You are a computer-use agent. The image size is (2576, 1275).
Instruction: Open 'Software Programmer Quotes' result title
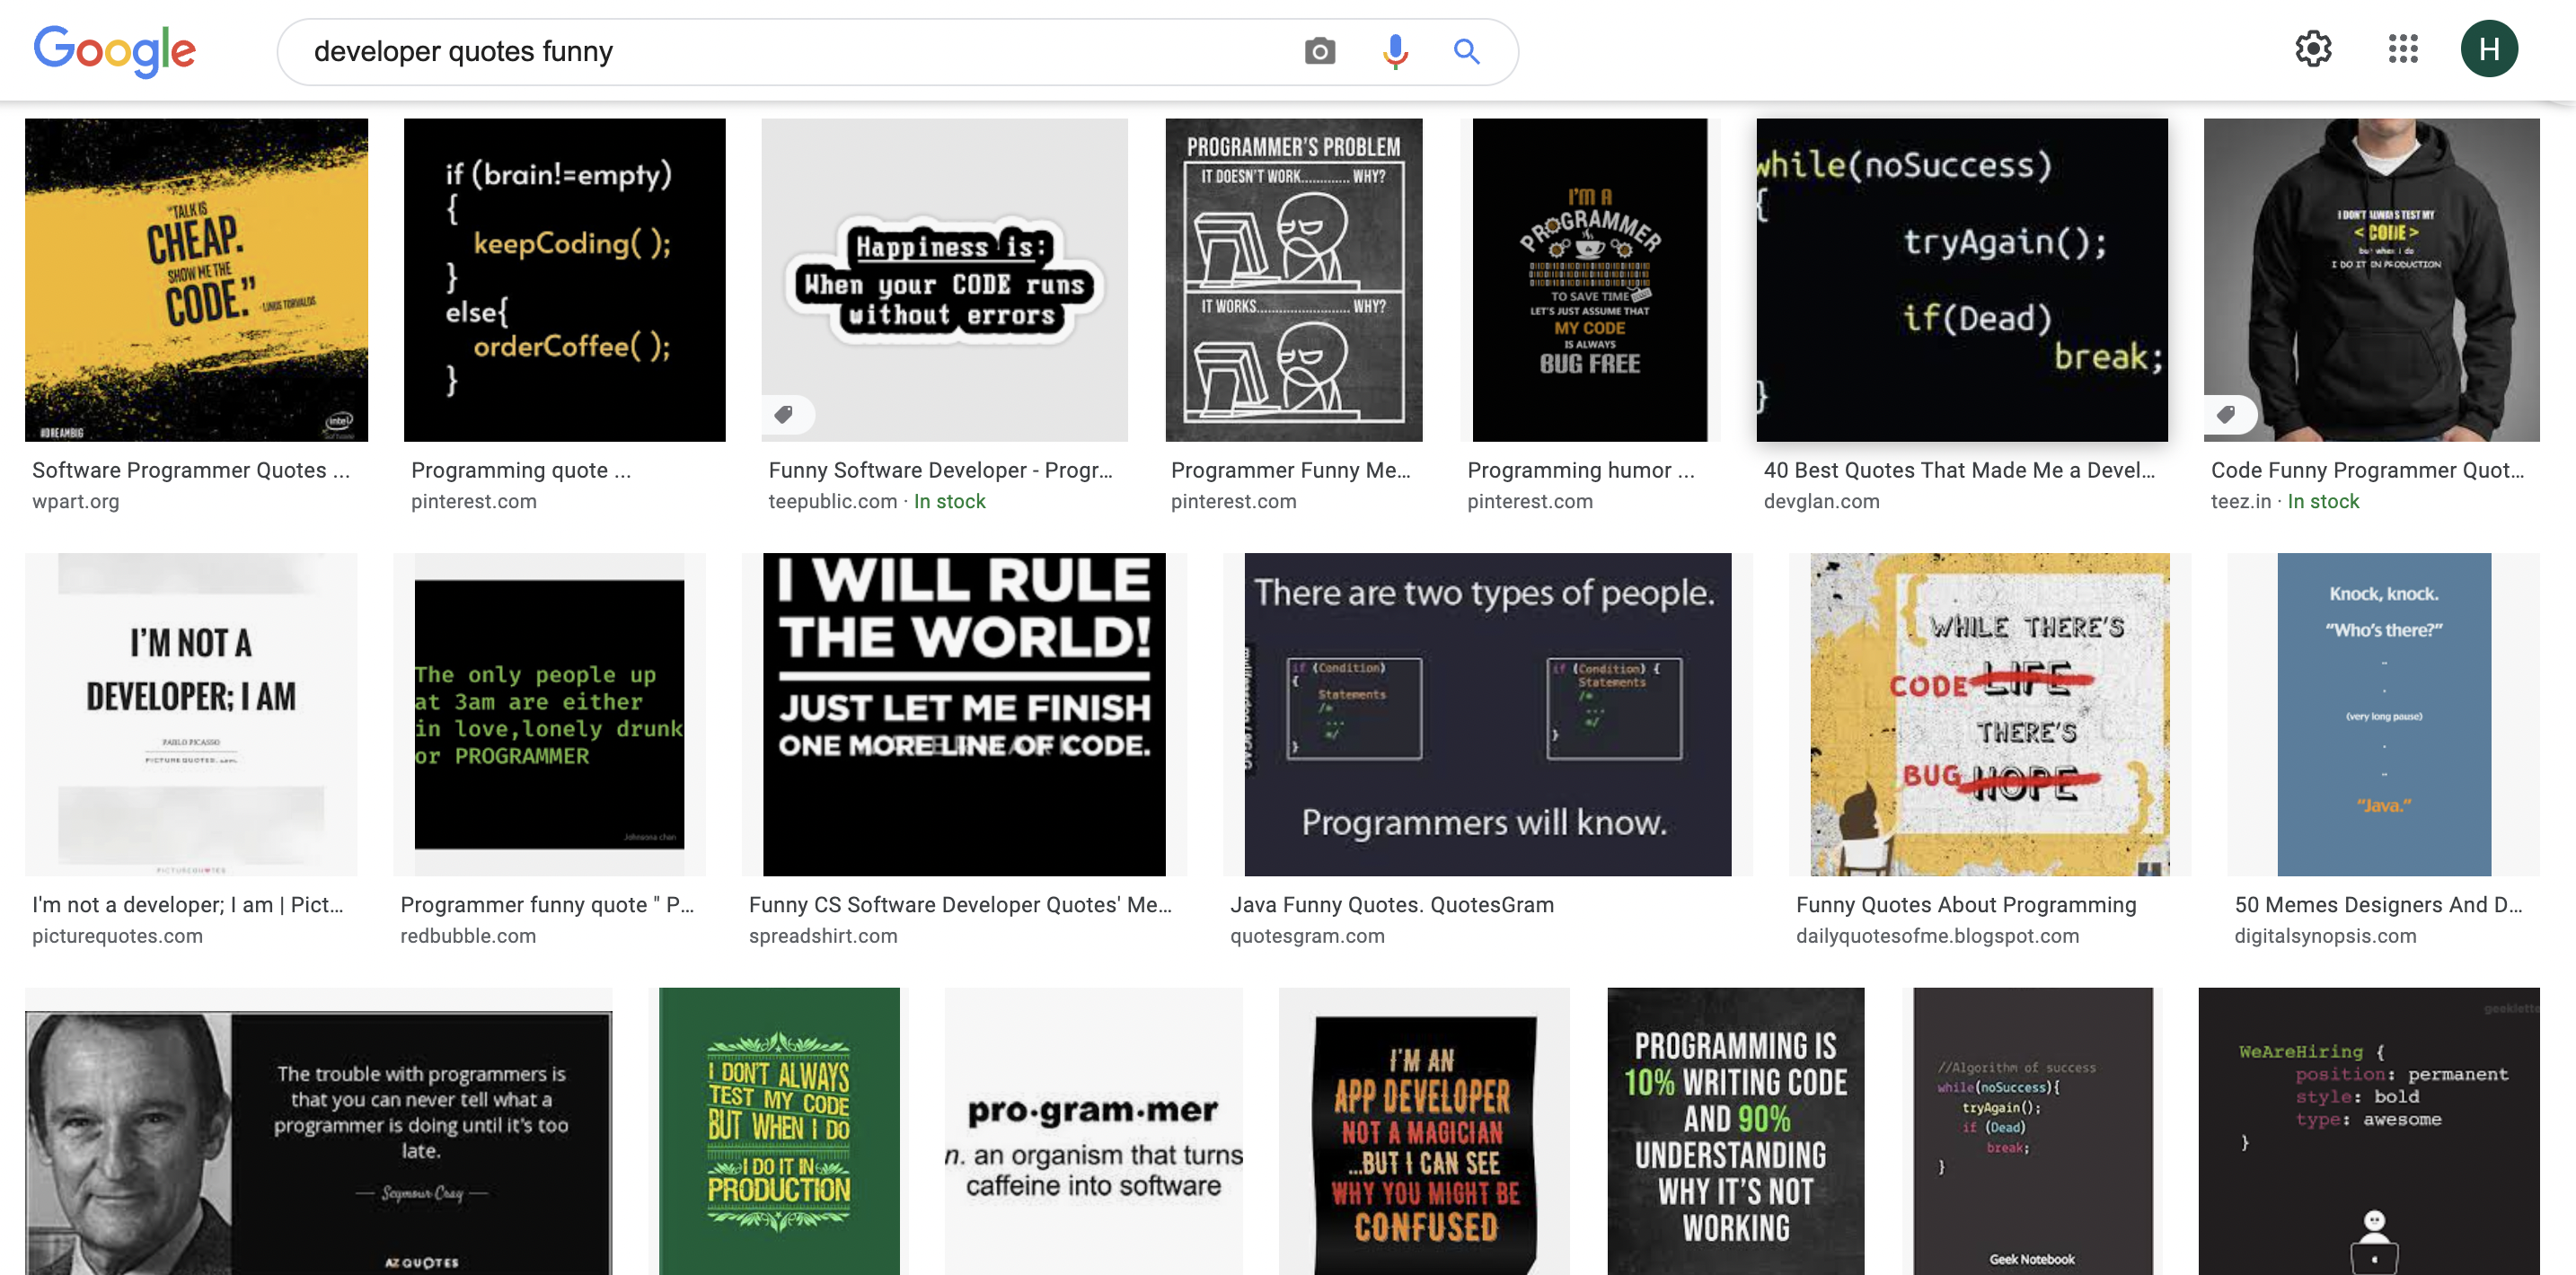(x=190, y=470)
